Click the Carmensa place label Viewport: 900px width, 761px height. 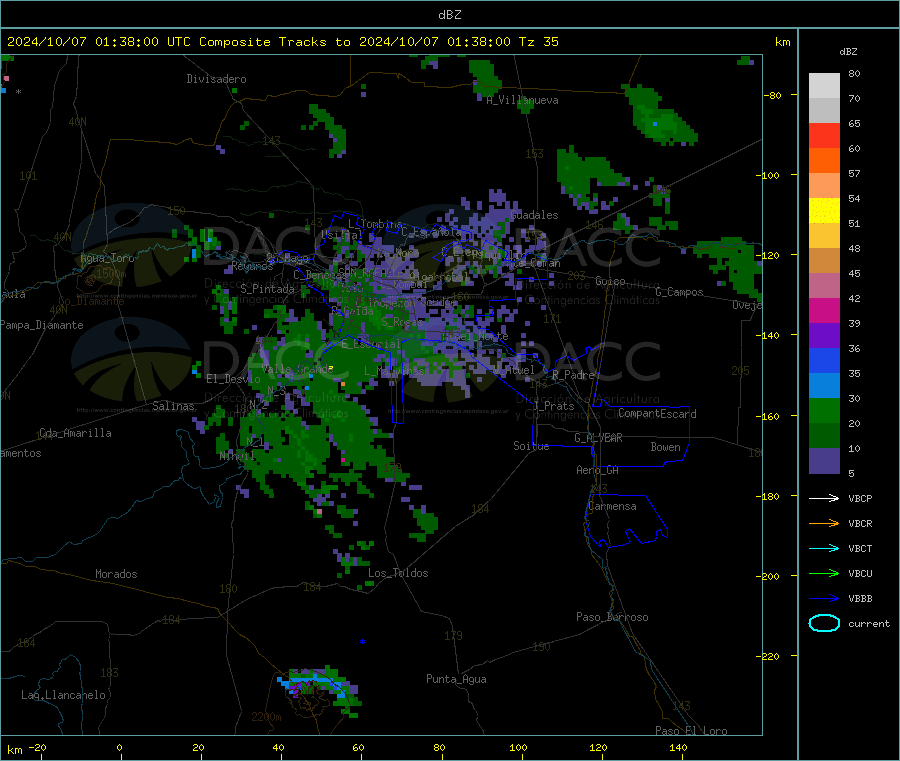pyautogui.click(x=612, y=506)
